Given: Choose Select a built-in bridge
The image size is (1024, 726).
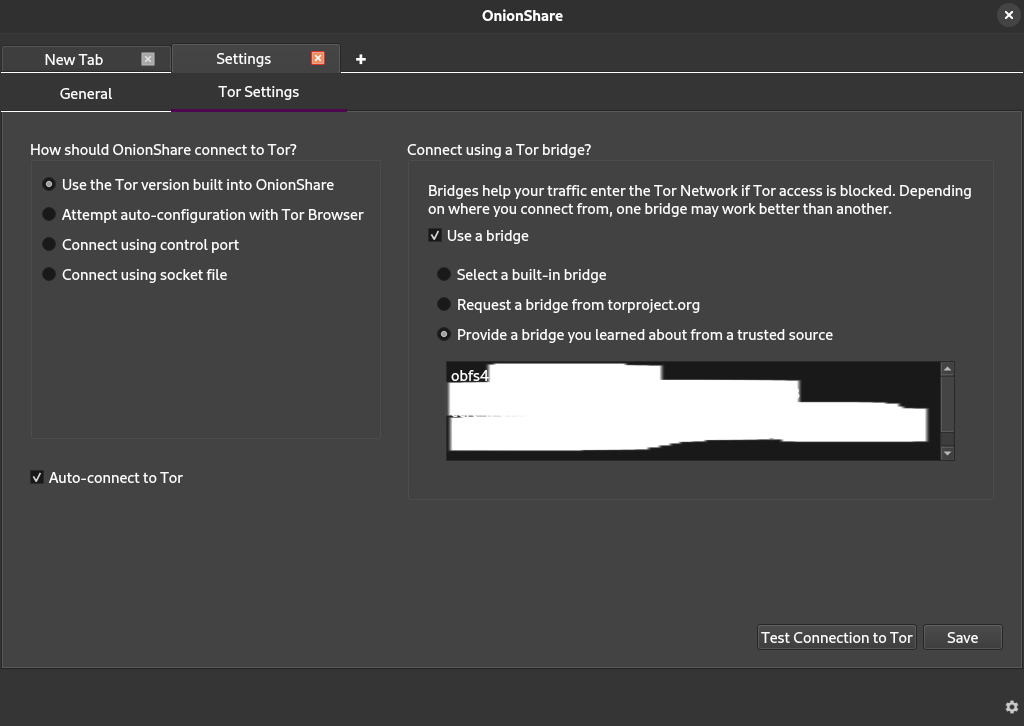Looking at the screenshot, I should 444,275.
